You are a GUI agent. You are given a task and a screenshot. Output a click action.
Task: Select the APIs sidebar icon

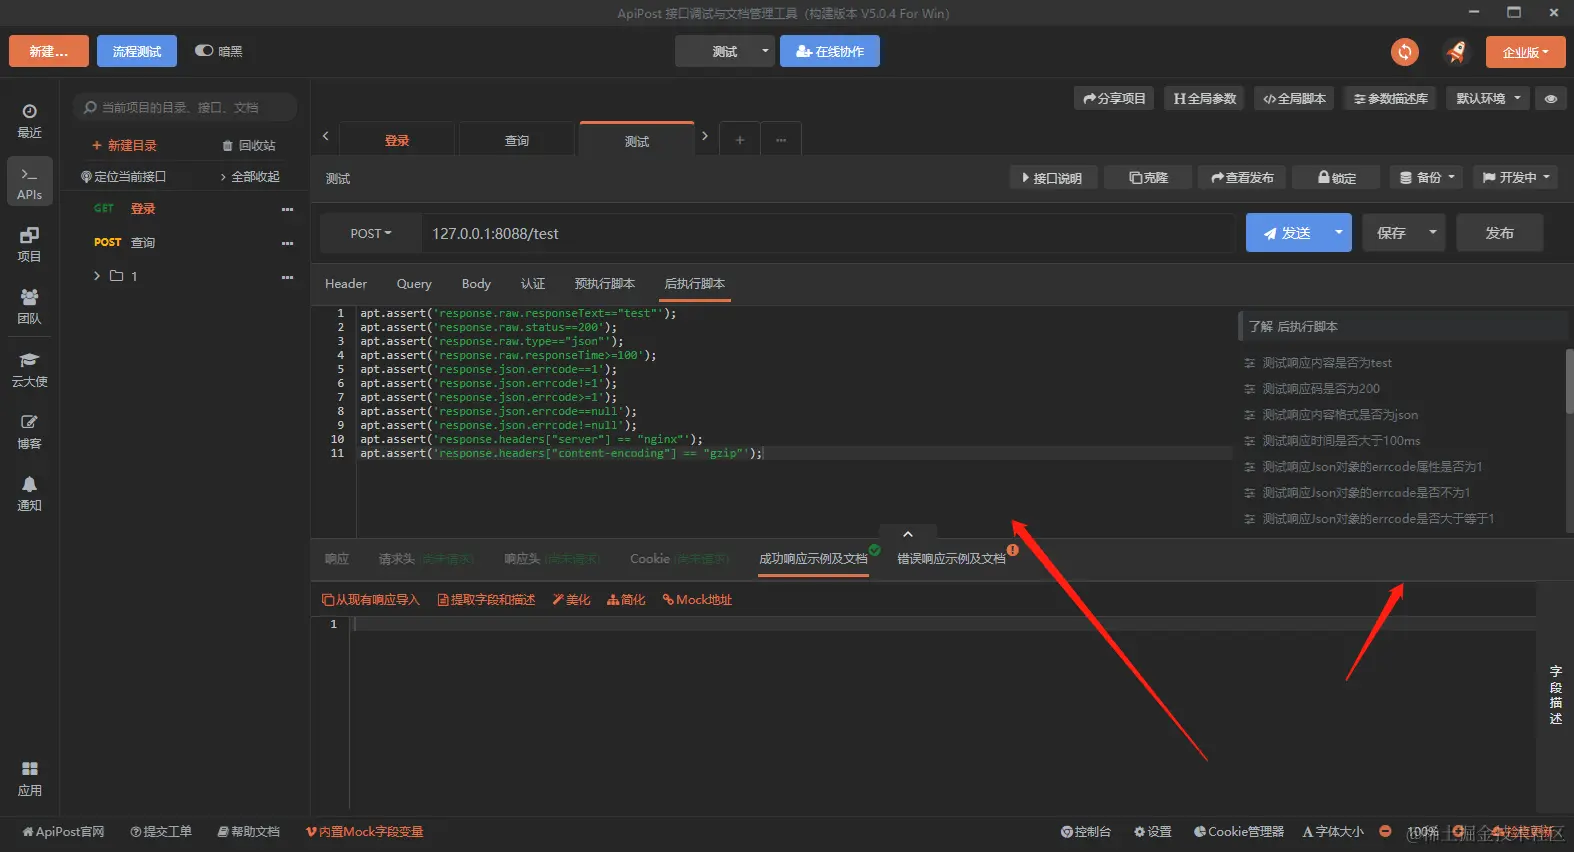pyautogui.click(x=29, y=182)
